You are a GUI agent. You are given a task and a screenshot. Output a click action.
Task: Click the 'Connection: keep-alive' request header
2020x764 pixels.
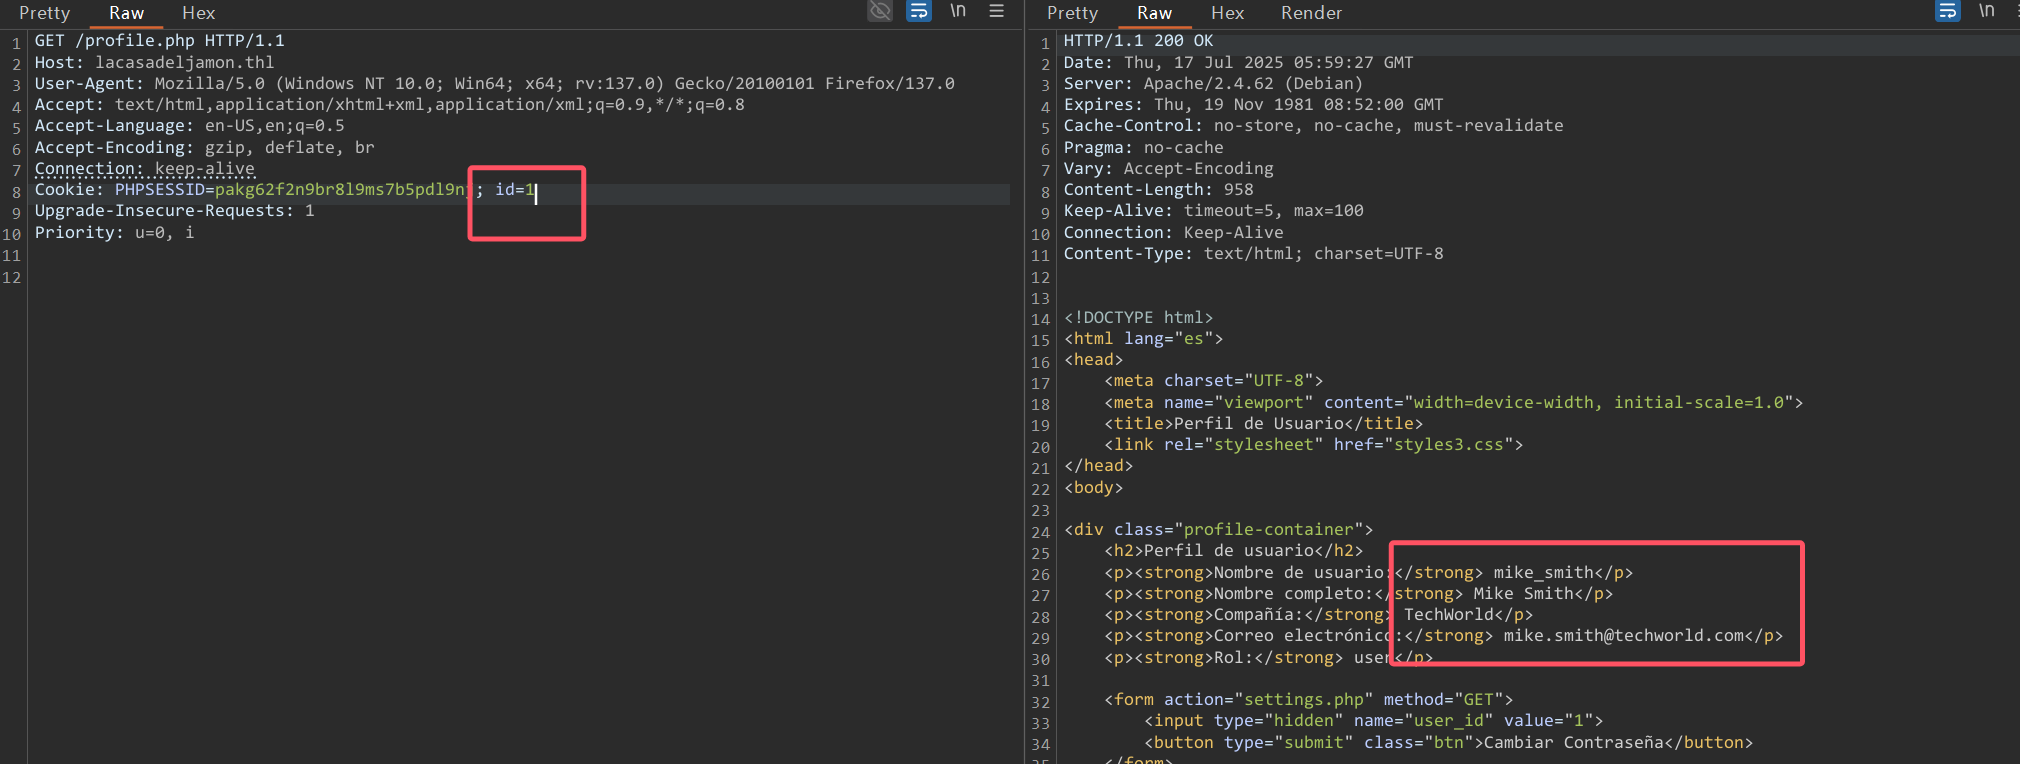click(x=145, y=169)
